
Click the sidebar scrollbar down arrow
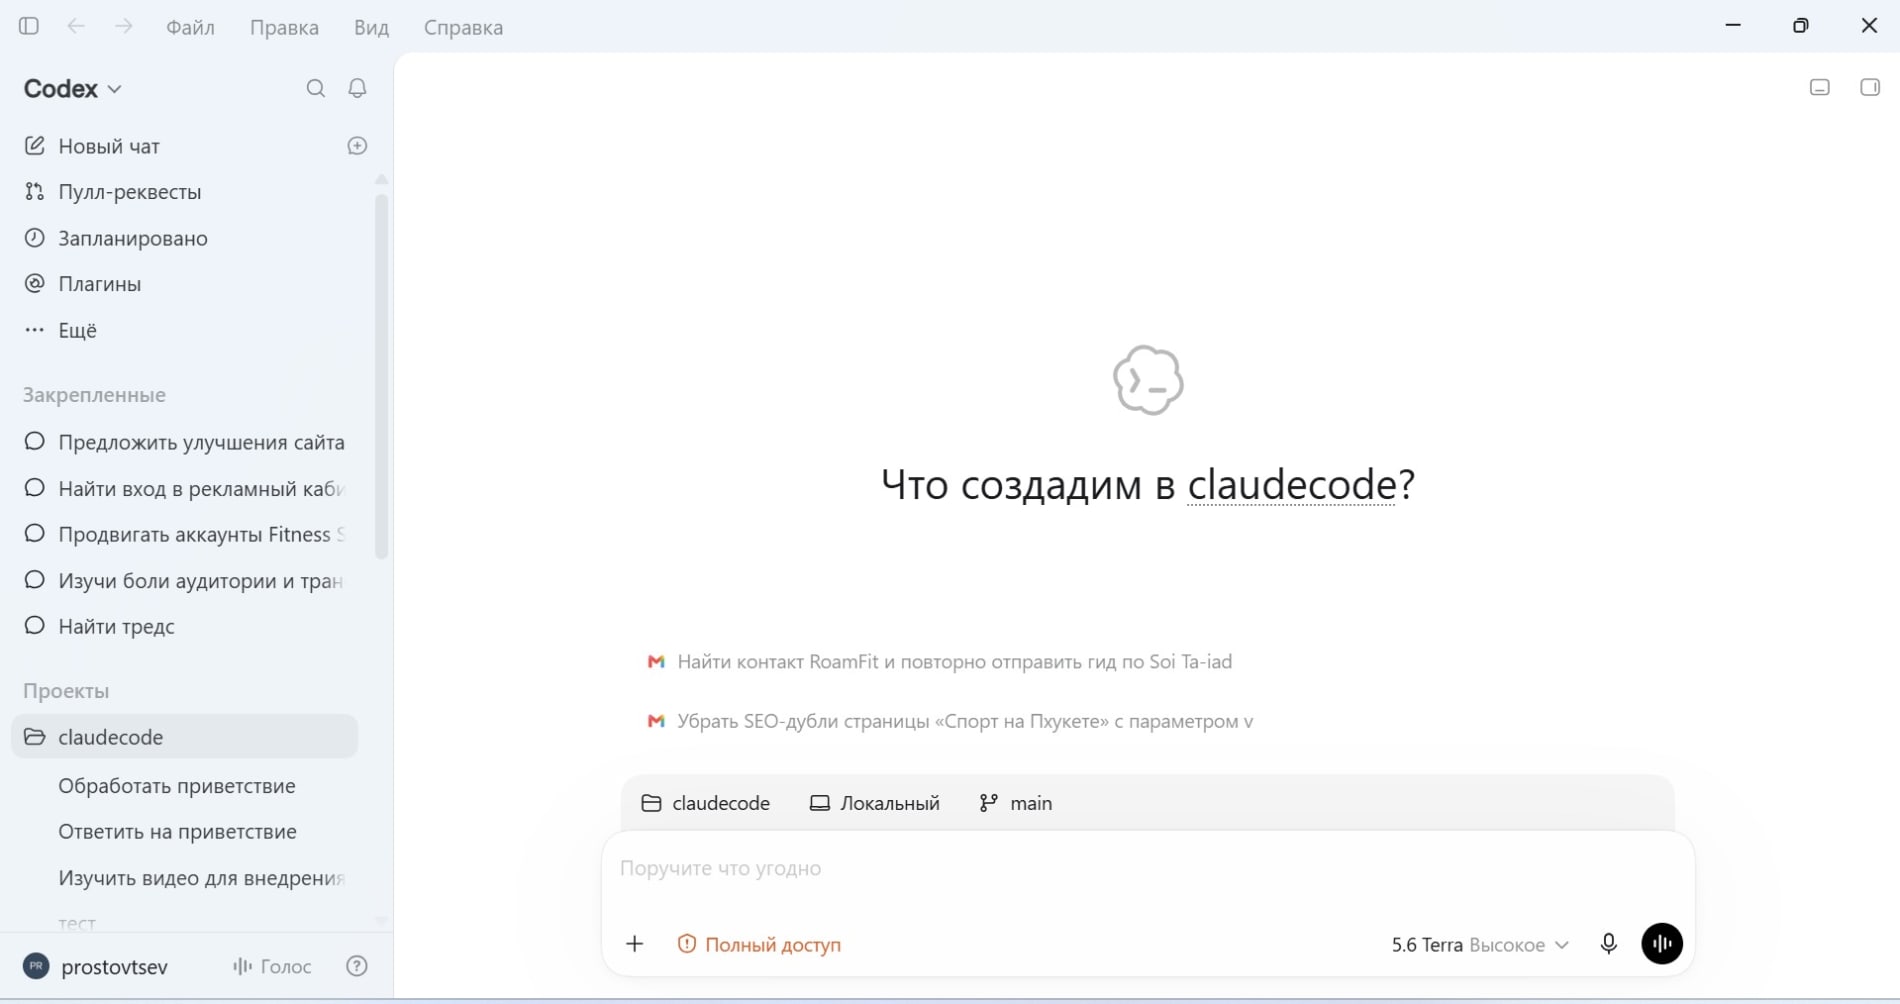tap(381, 920)
